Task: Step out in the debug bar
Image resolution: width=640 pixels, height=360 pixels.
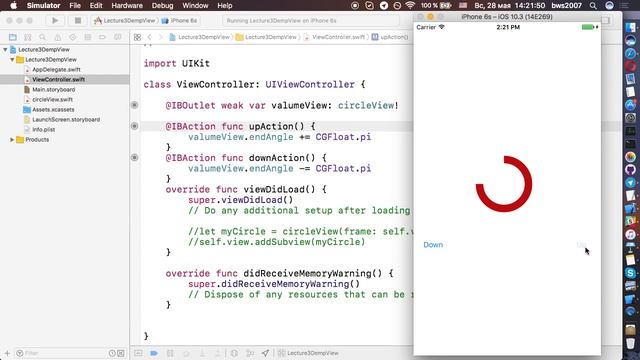Action: click(218, 353)
